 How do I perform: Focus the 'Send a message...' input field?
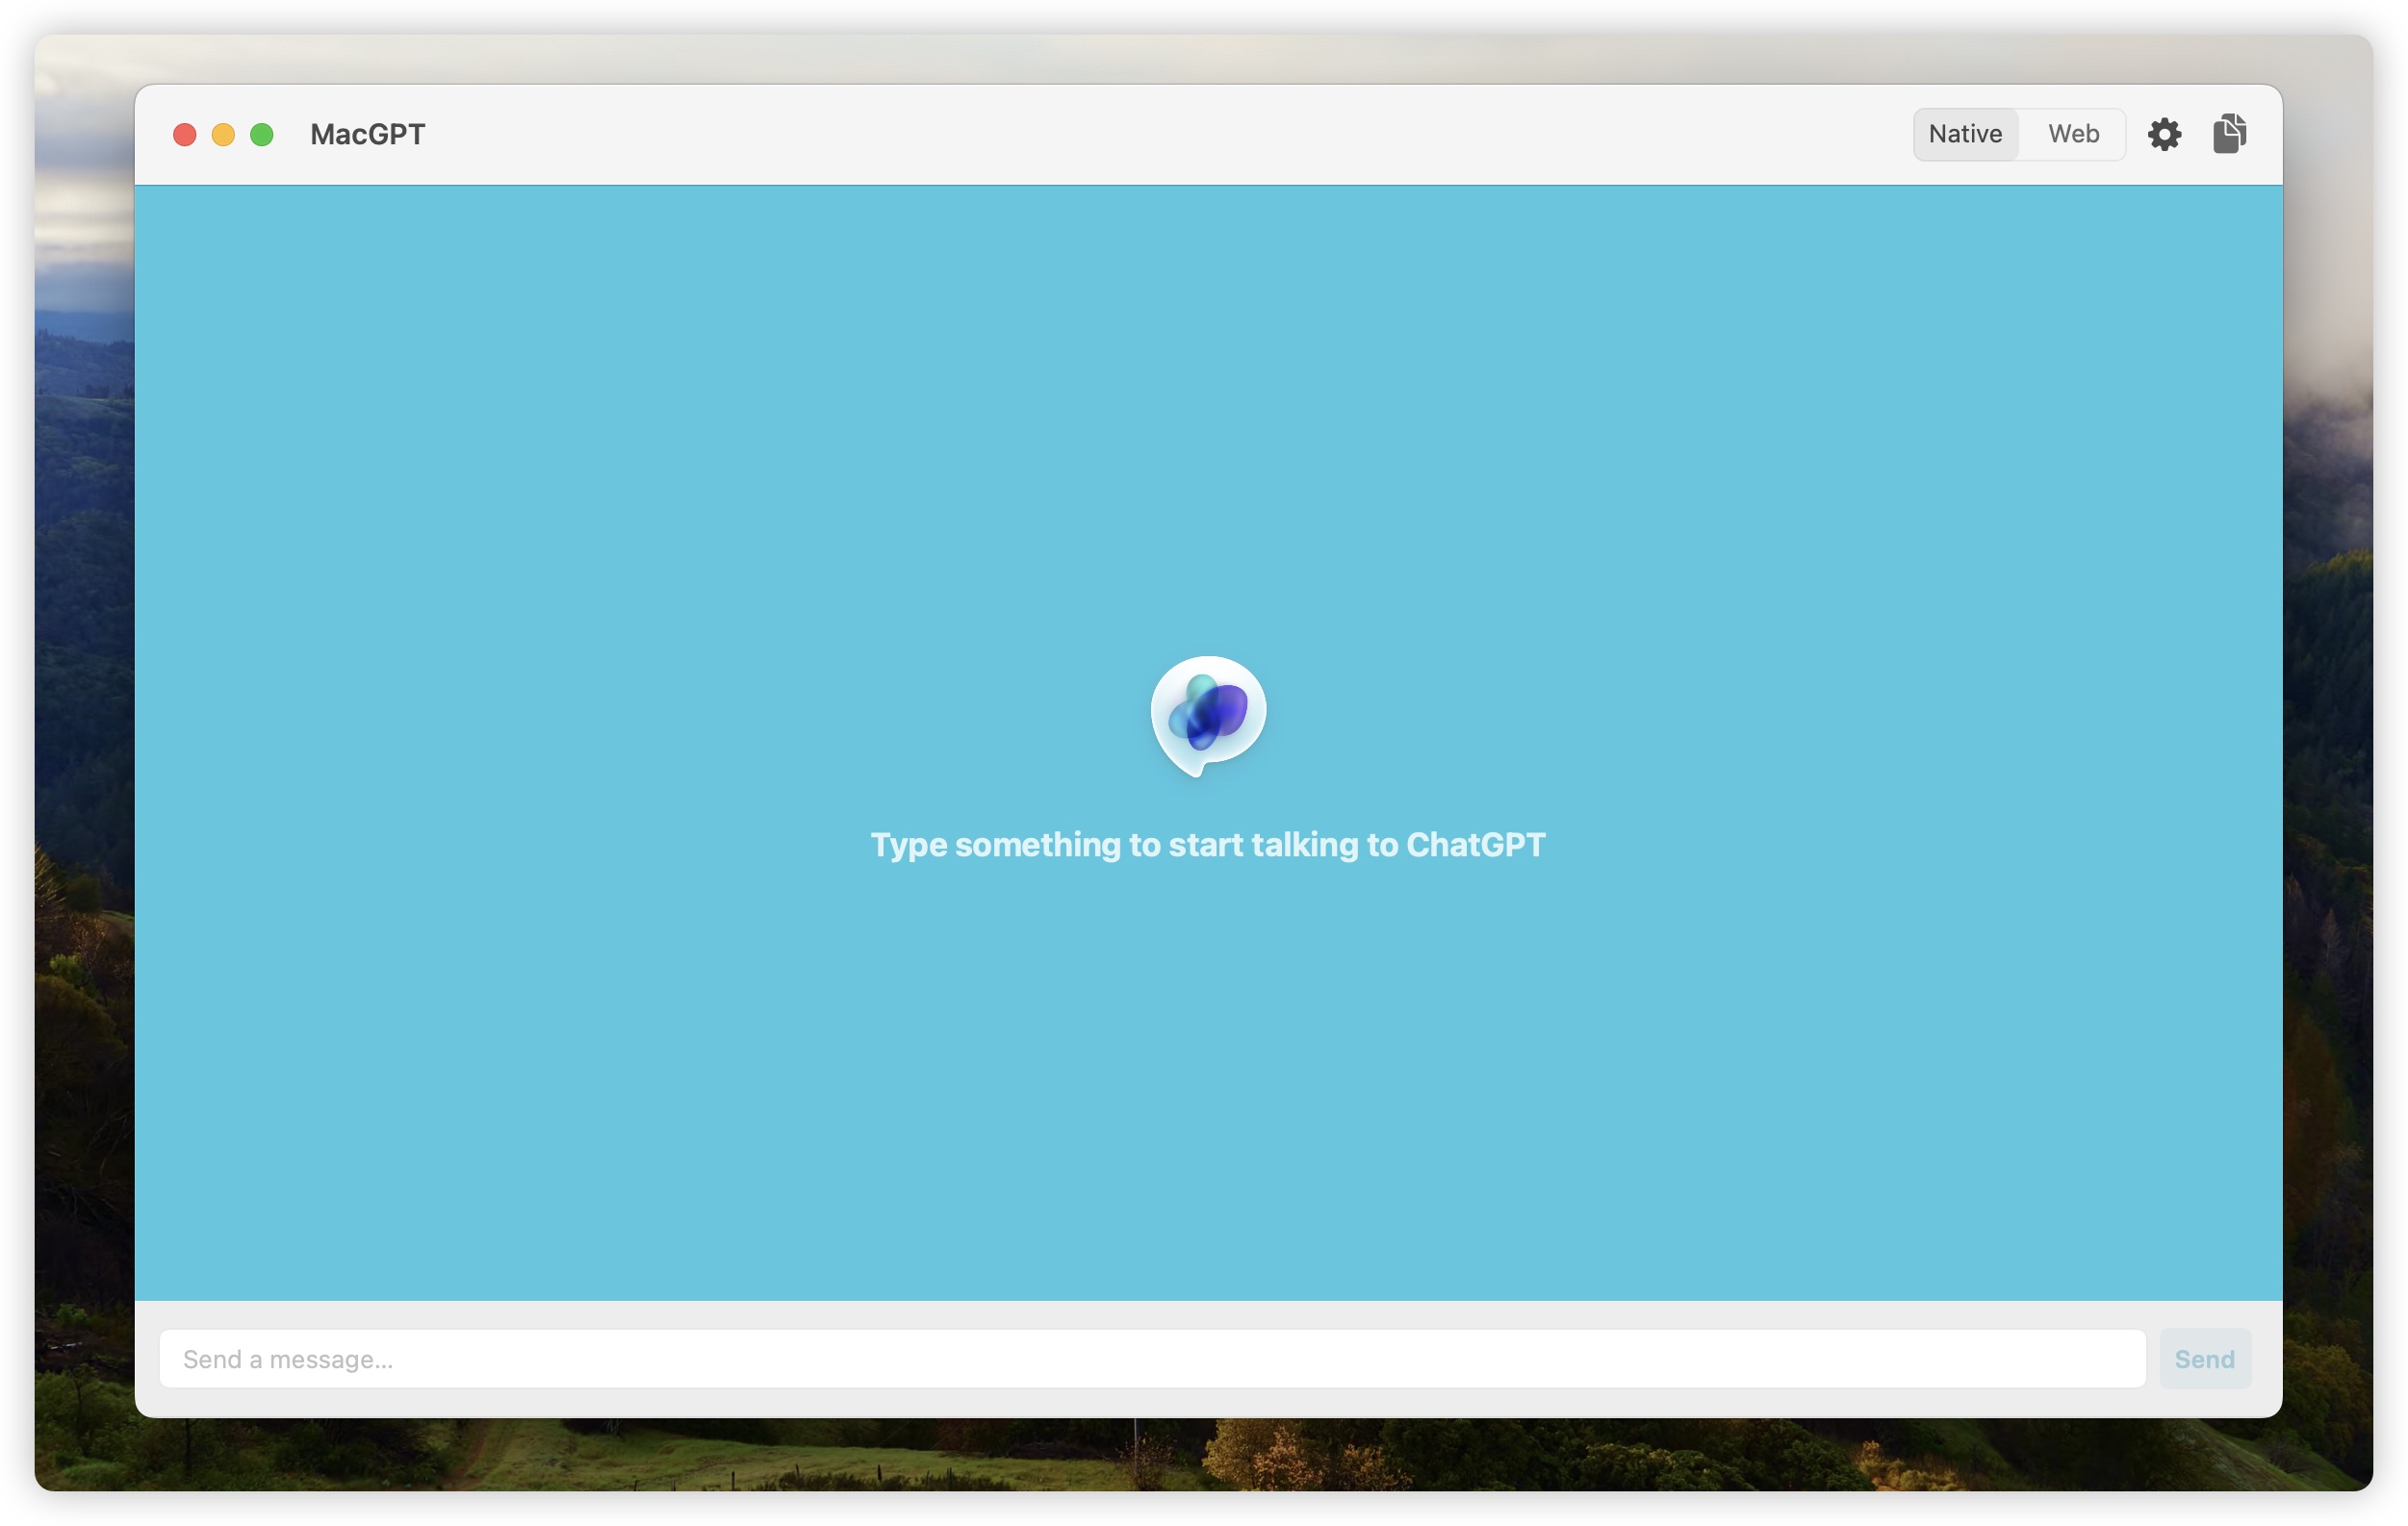click(1152, 1358)
